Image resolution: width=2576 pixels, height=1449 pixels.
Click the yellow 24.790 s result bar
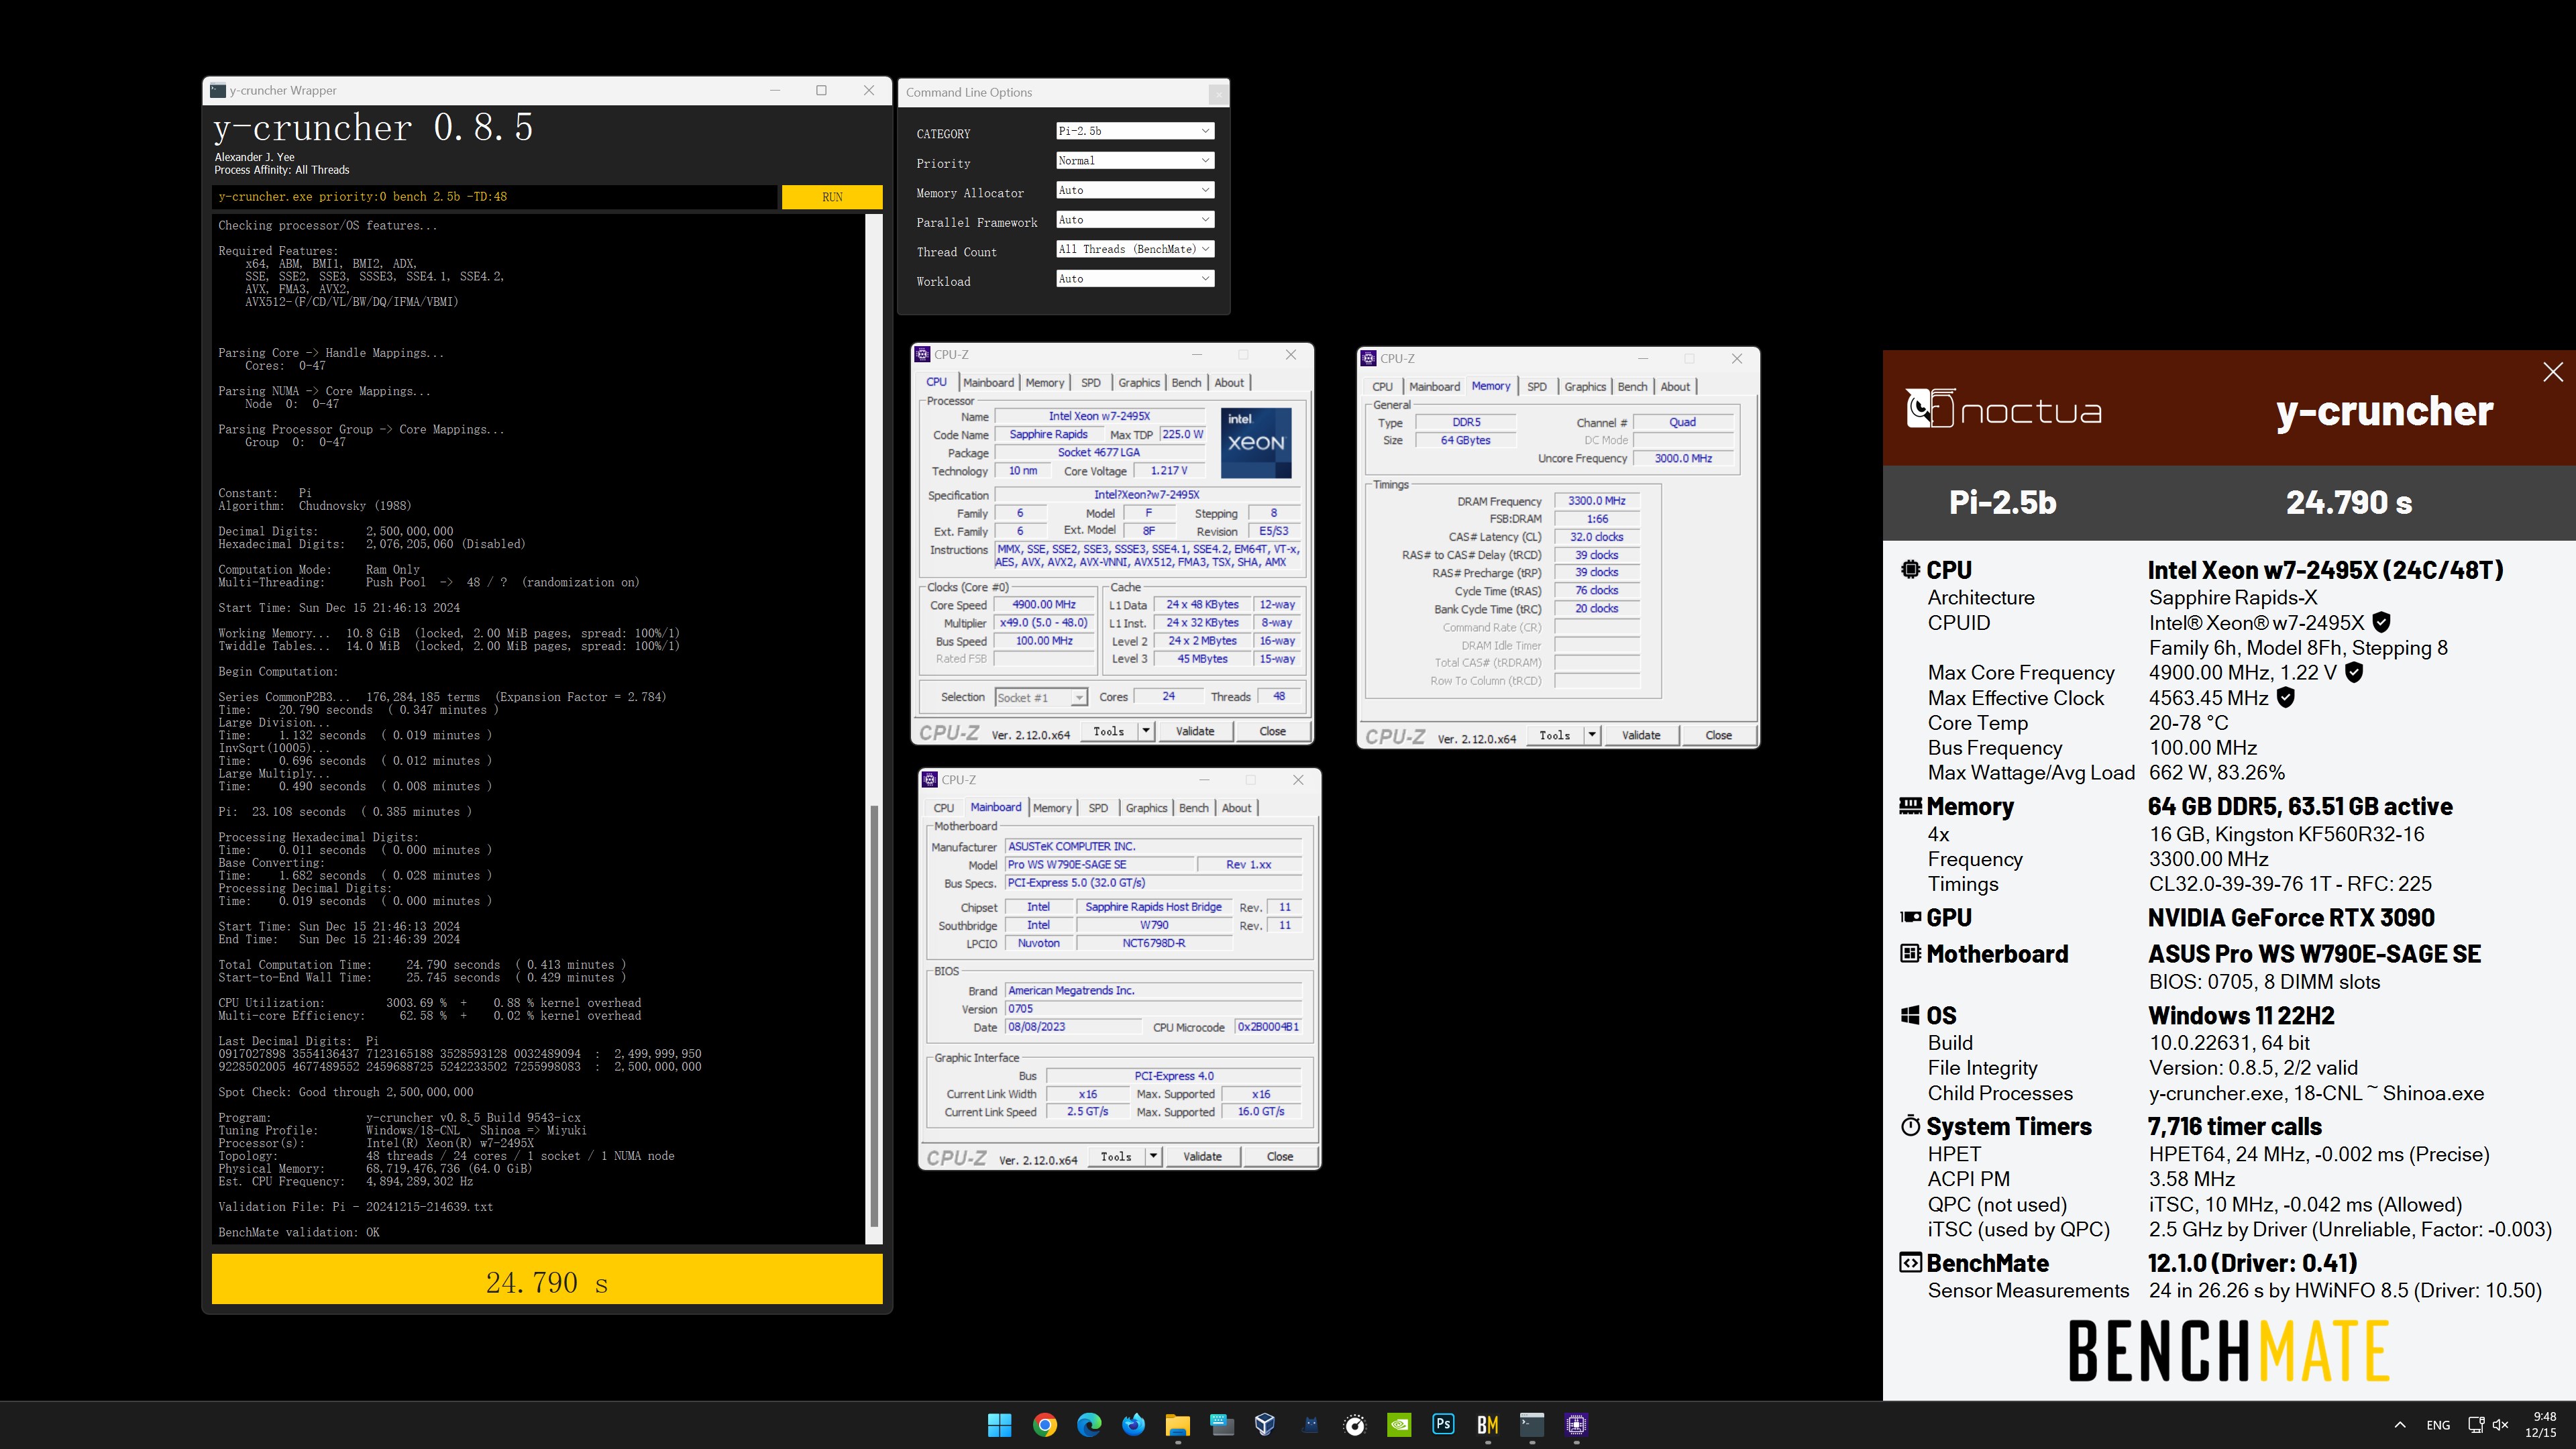[547, 1280]
